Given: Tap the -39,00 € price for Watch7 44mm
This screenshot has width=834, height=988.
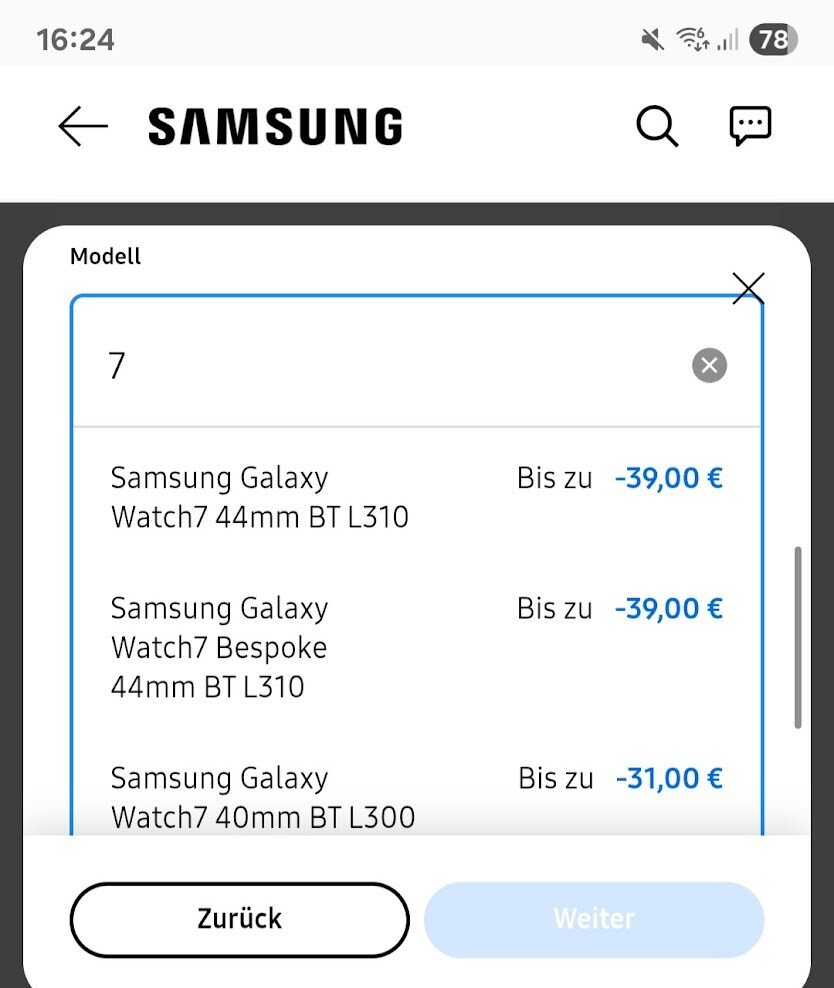Looking at the screenshot, I should point(668,478).
